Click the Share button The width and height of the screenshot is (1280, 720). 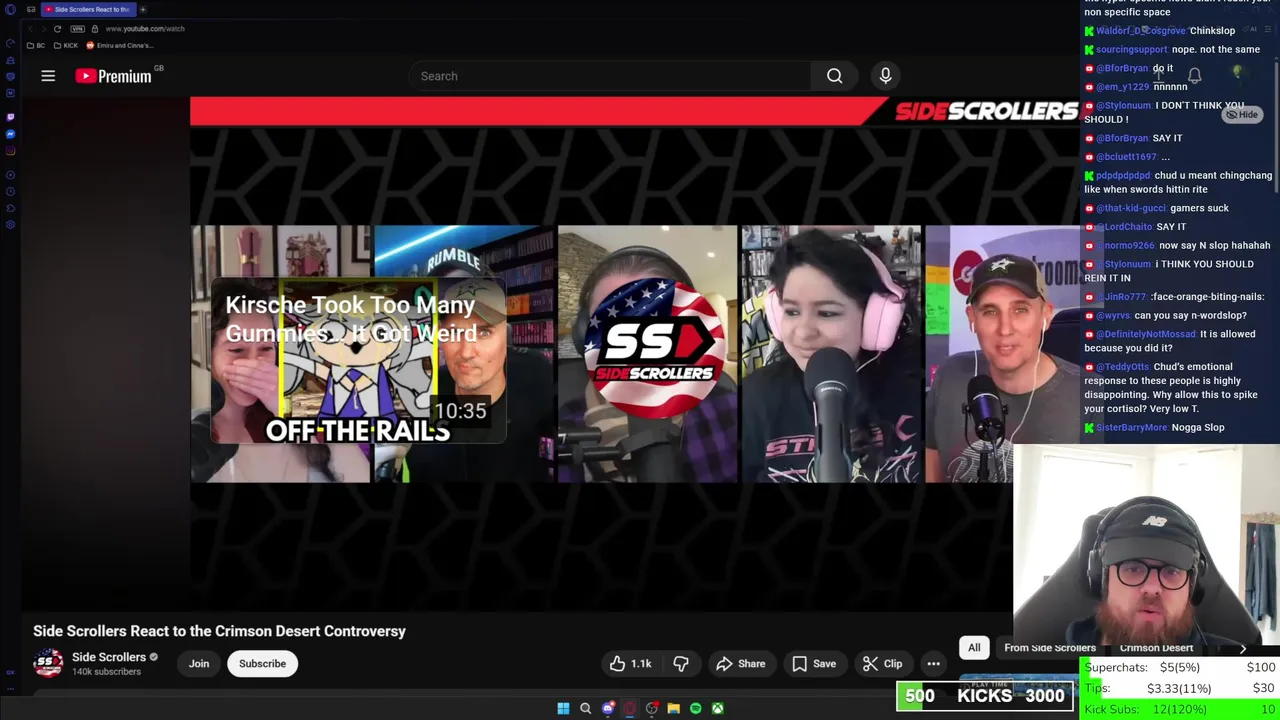tap(740, 664)
